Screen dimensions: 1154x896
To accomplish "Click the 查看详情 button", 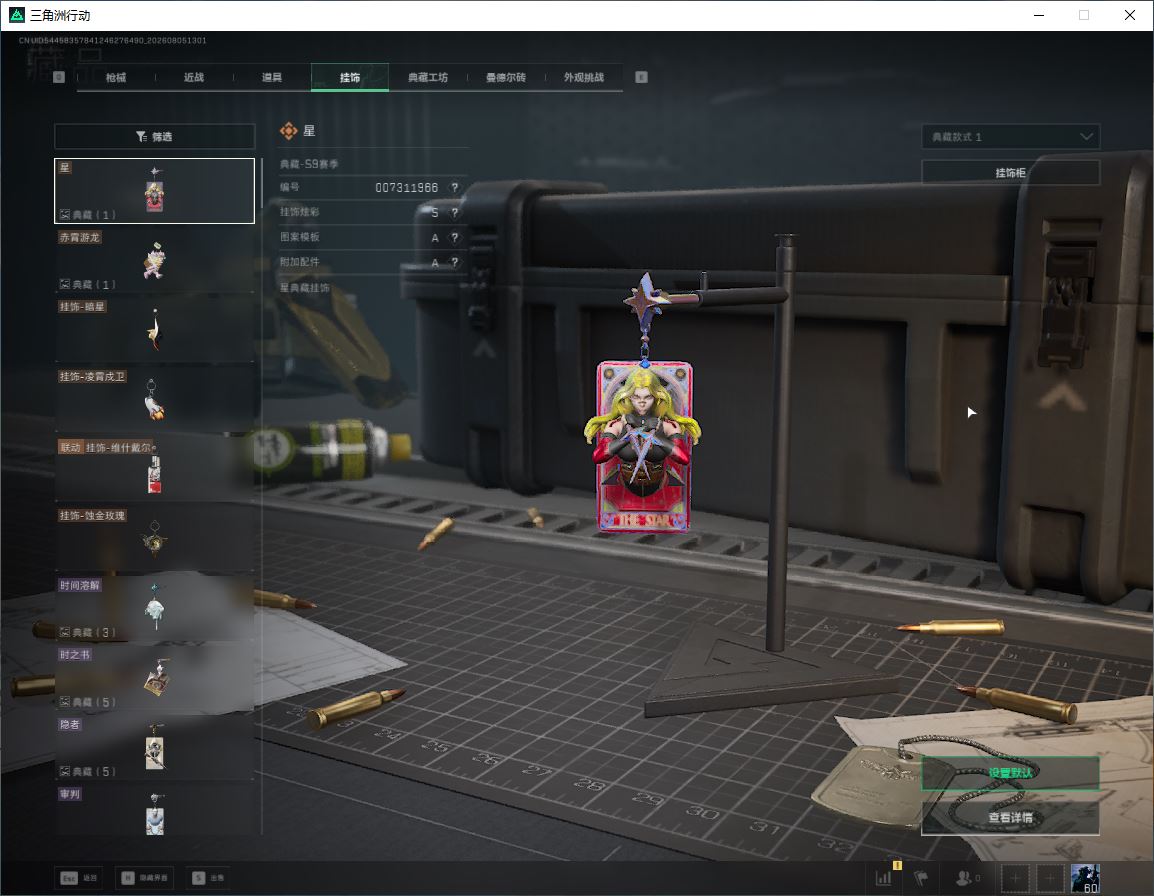I will coord(1010,818).
